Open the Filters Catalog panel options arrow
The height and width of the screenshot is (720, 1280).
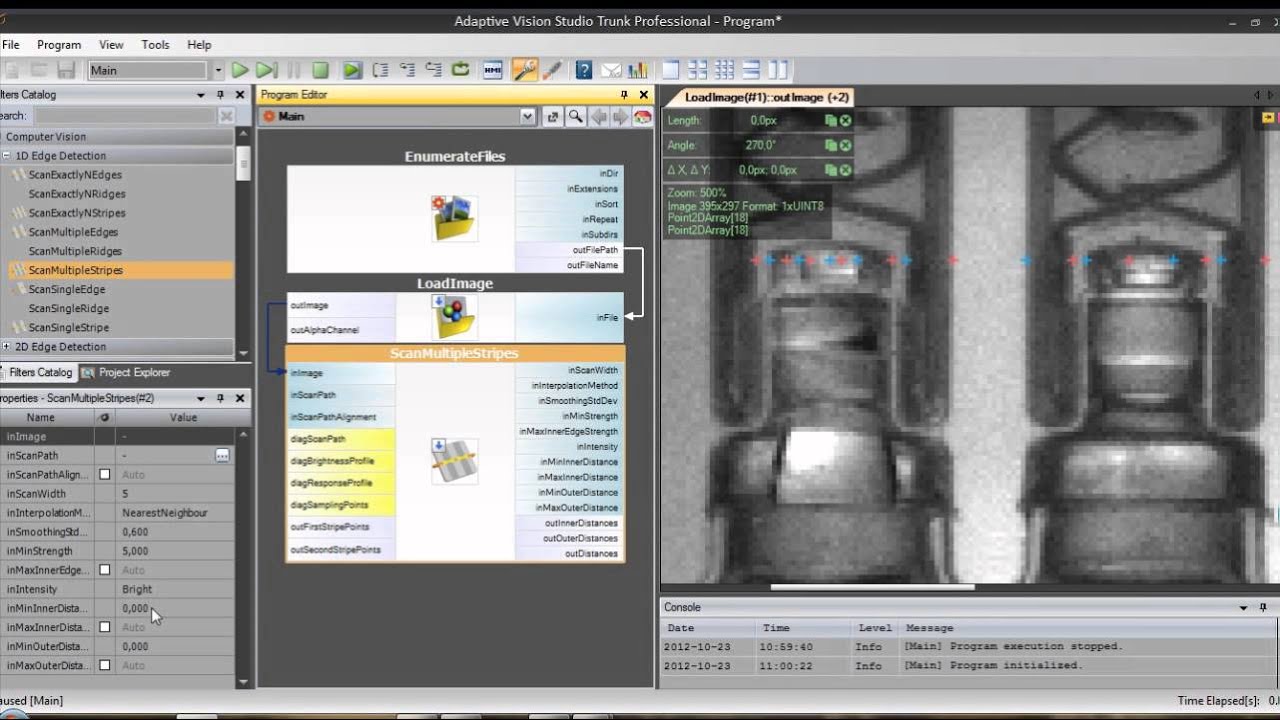click(x=201, y=95)
